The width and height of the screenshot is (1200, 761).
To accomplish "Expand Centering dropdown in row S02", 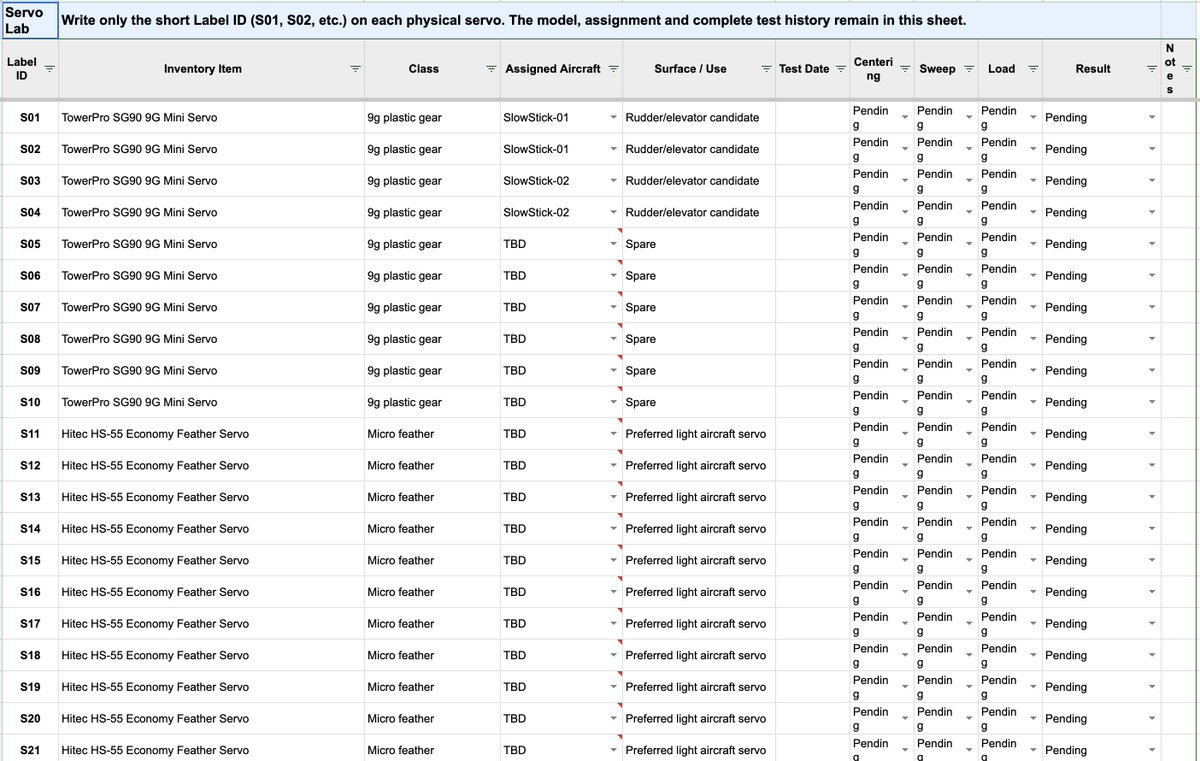I will (905, 149).
